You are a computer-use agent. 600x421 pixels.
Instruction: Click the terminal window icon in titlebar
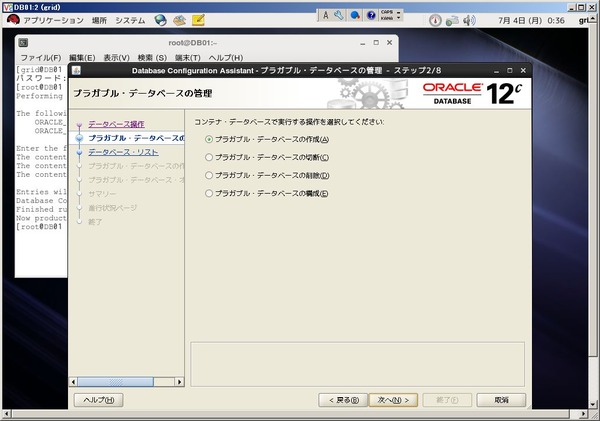[23, 43]
